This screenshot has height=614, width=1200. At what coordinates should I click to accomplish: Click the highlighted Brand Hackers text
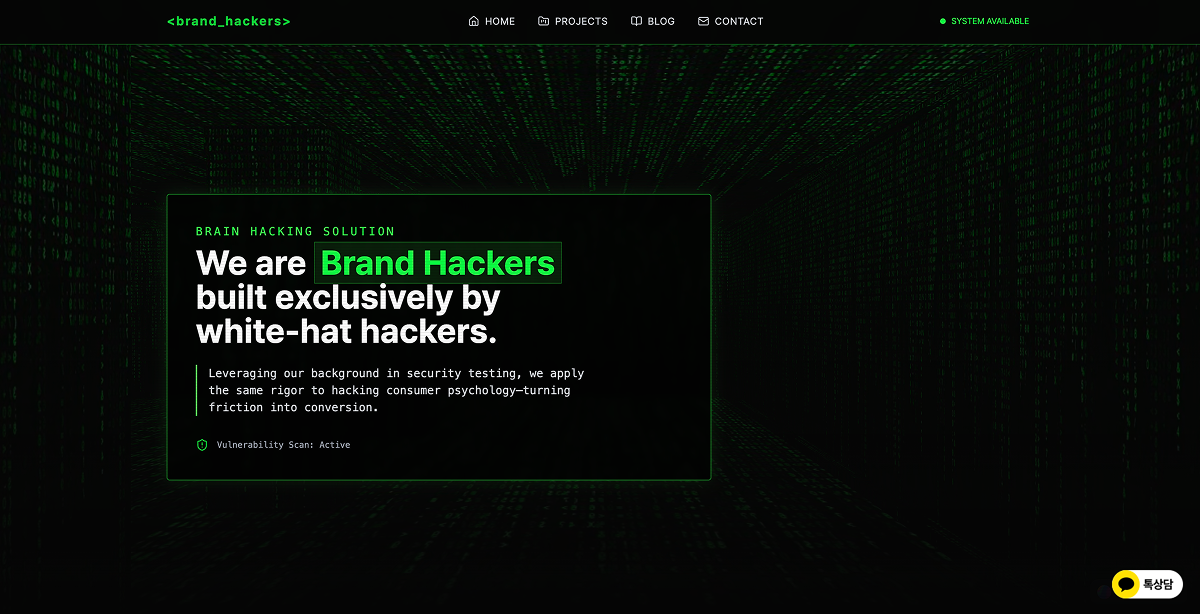click(x=438, y=263)
